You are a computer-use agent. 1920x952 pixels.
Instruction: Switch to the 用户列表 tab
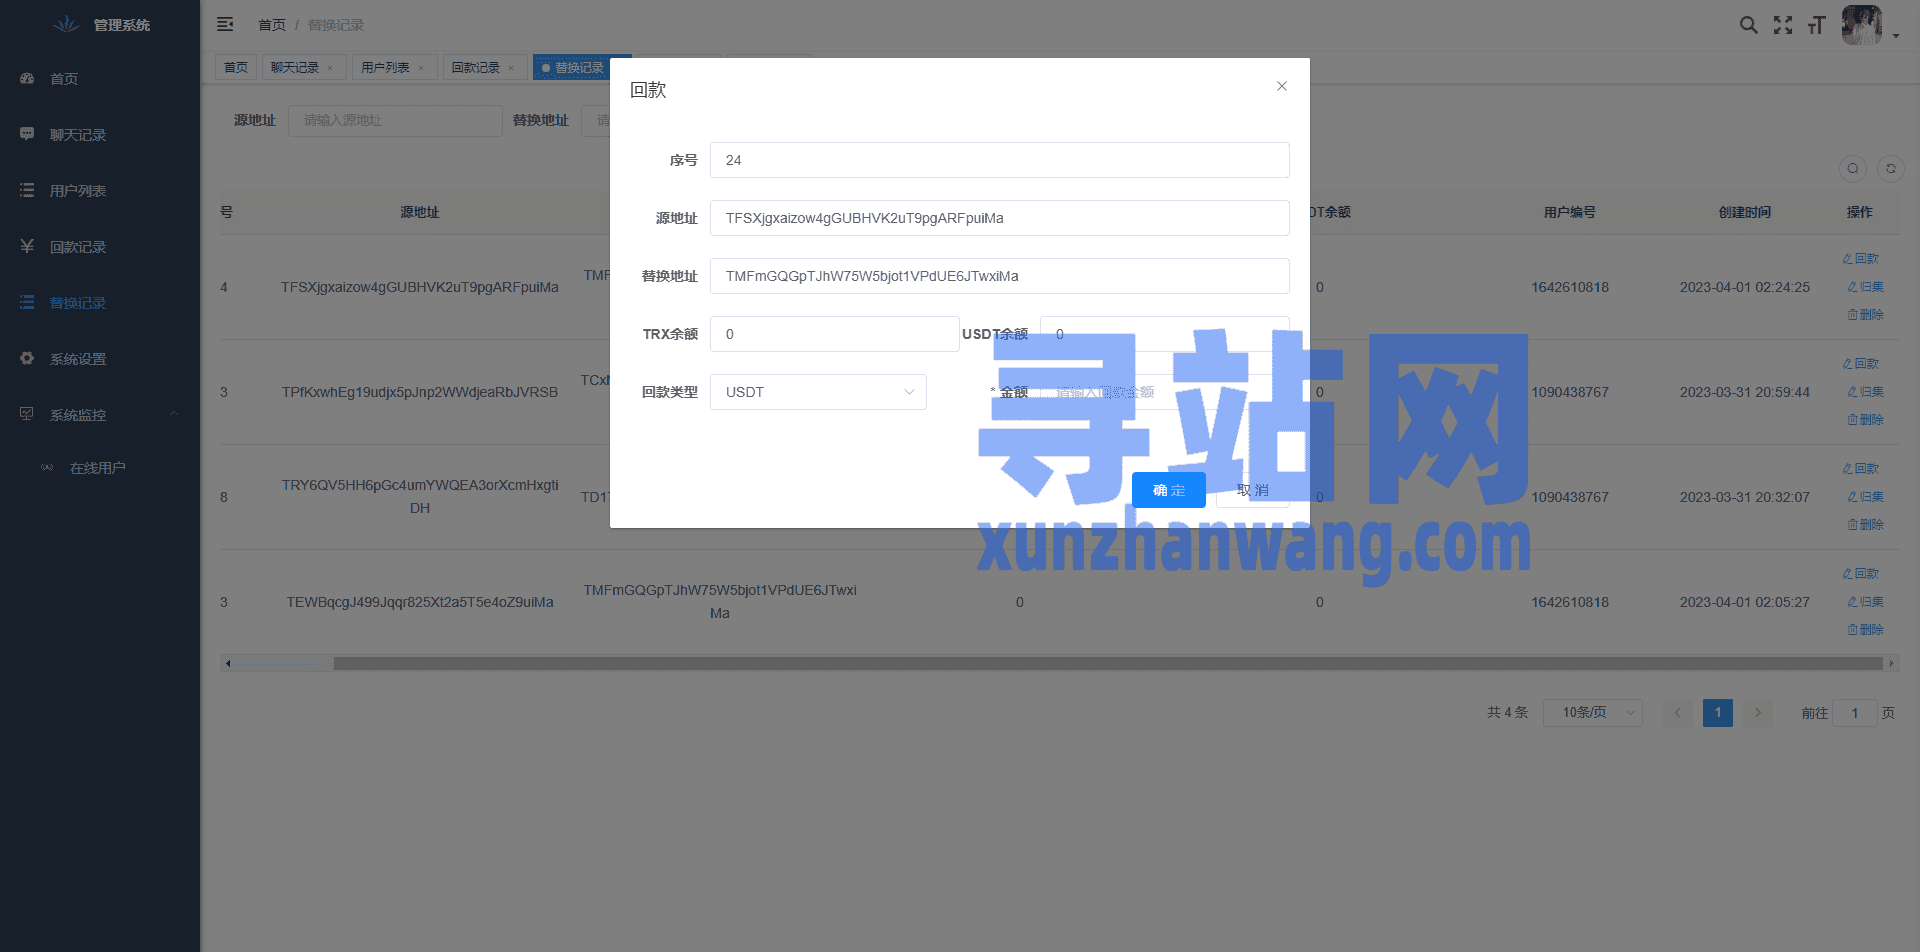385,68
